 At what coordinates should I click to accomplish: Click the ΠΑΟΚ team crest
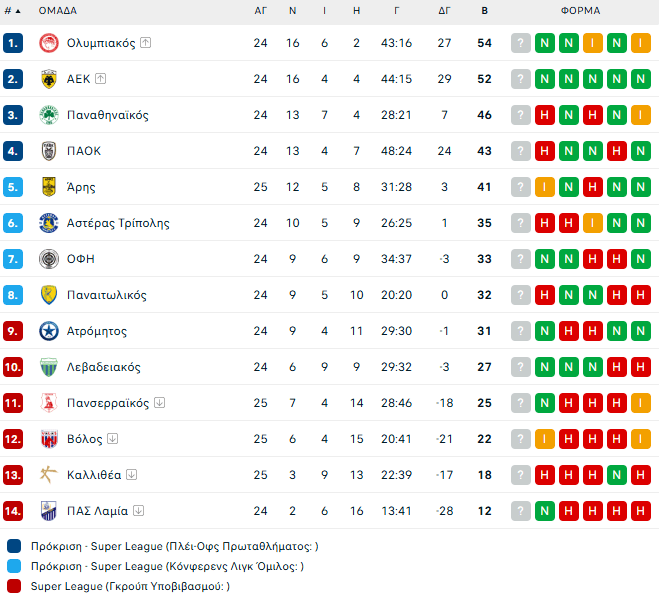[x=48, y=151]
